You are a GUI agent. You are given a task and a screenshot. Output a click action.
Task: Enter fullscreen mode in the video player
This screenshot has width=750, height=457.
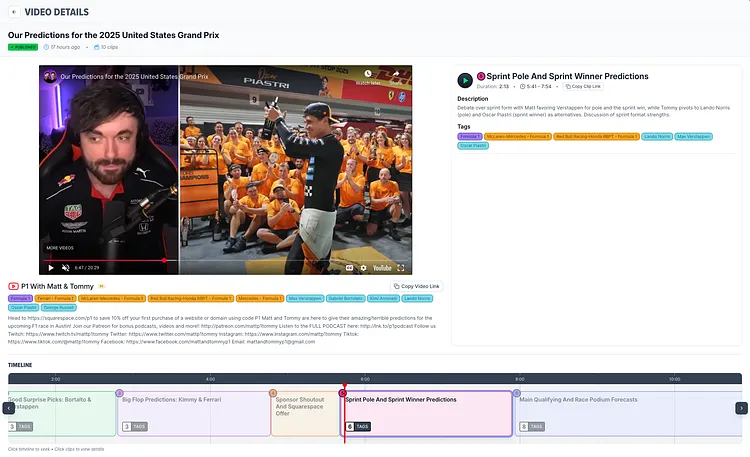tap(402, 268)
